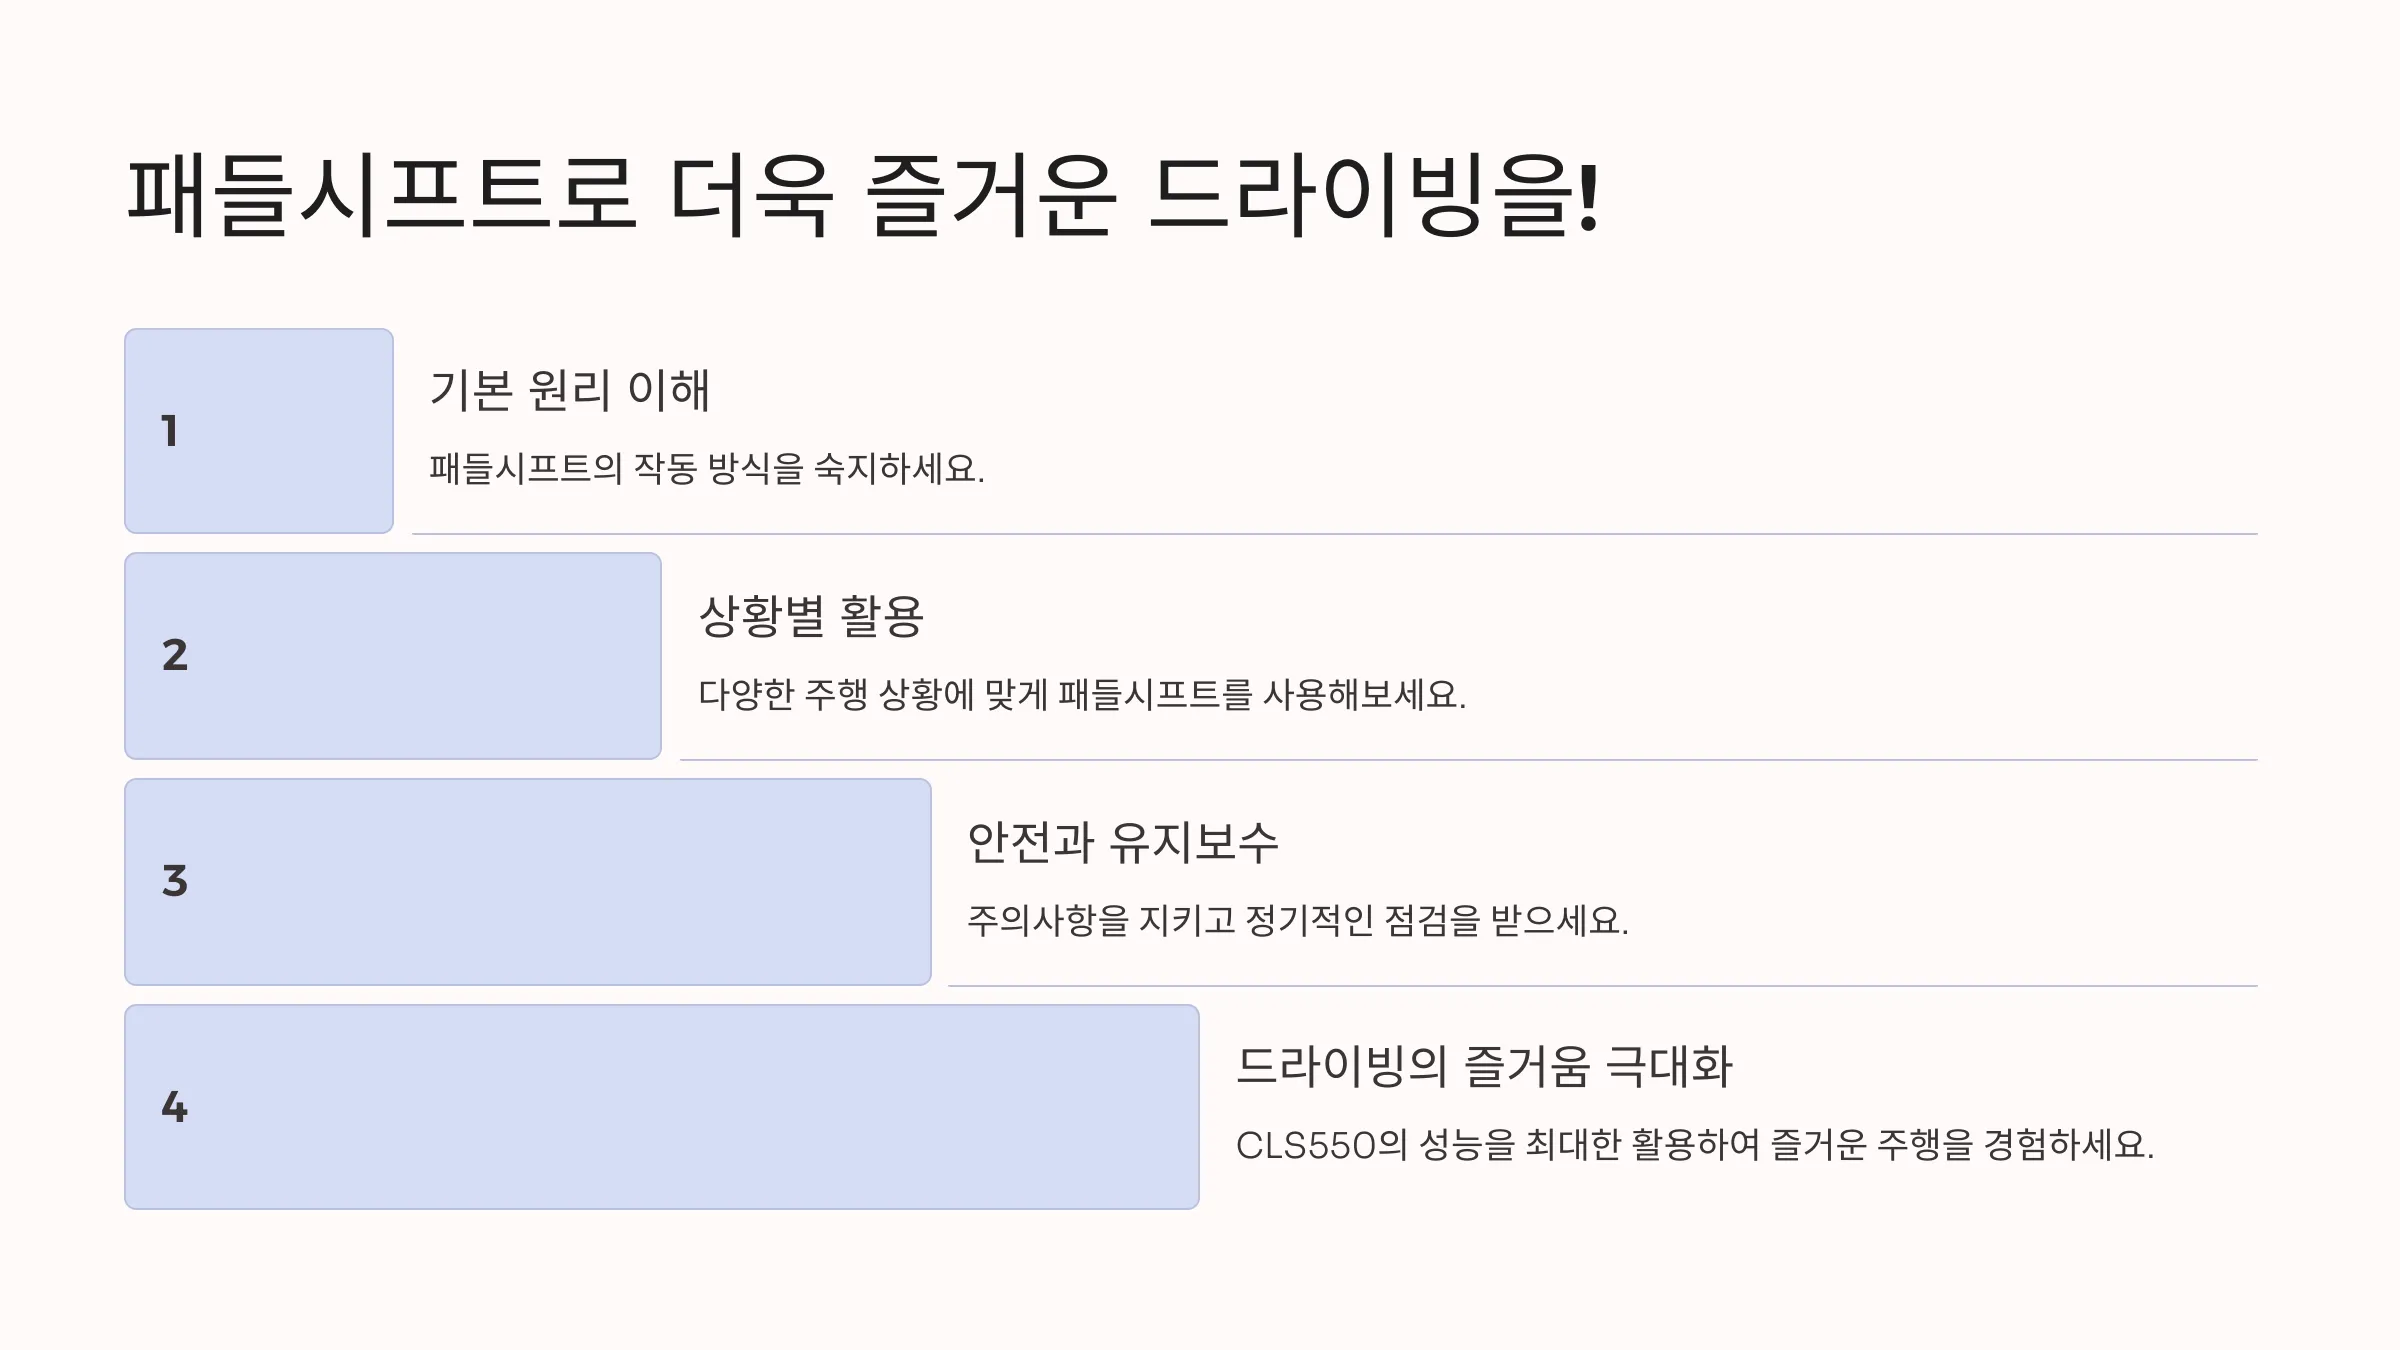Select the number 1 in the first box

tap(170, 431)
